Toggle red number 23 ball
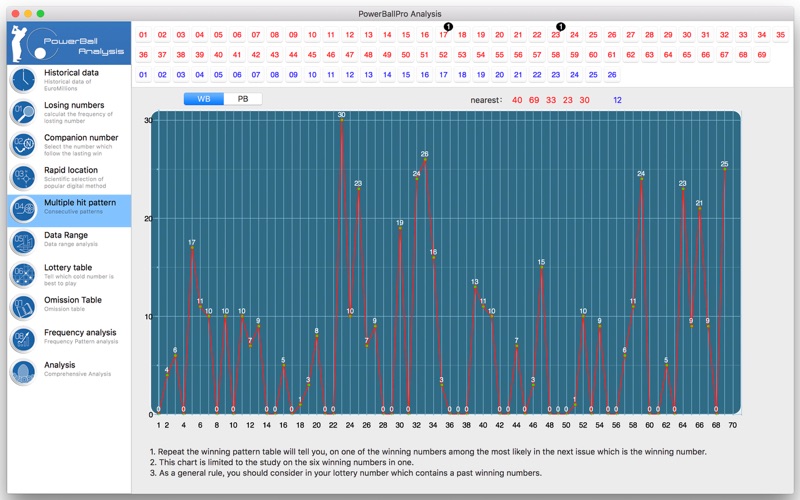The height and width of the screenshot is (500, 800). click(556, 35)
